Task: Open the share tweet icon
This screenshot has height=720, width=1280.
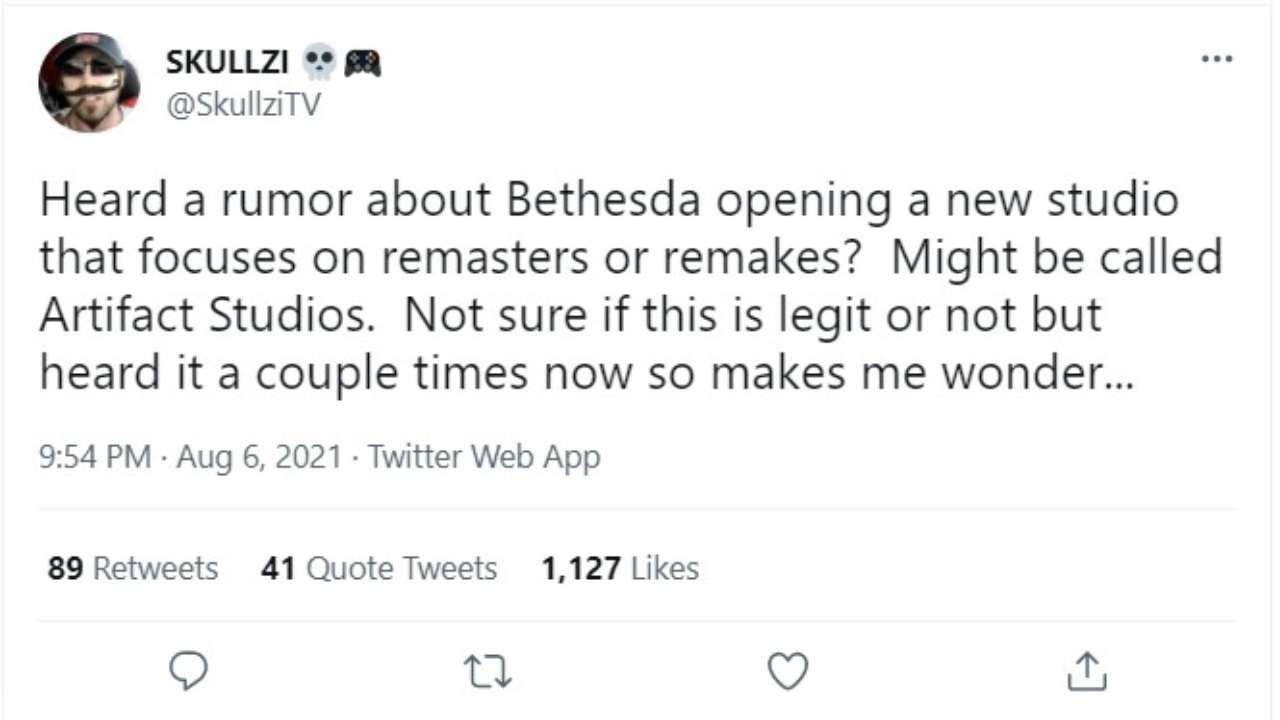Action: pyautogui.click(x=1086, y=671)
